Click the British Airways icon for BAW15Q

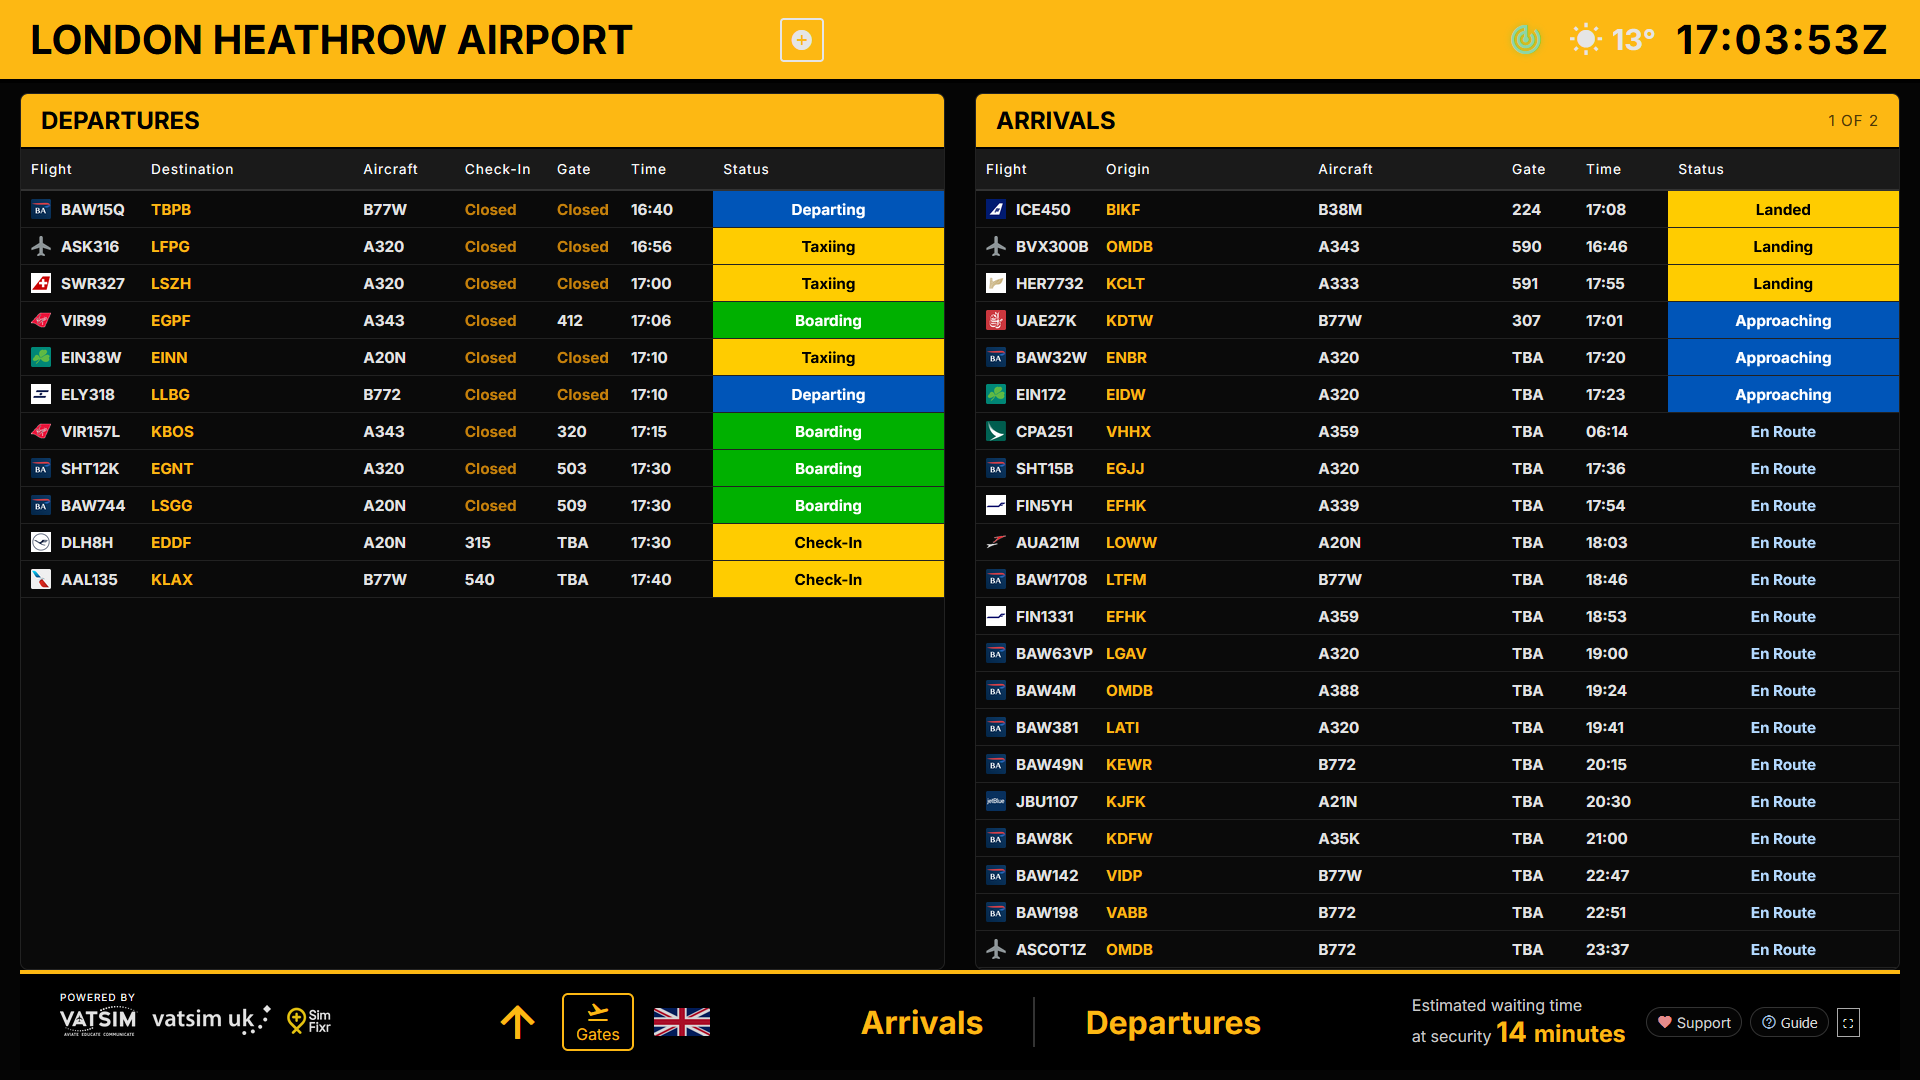[x=41, y=210]
